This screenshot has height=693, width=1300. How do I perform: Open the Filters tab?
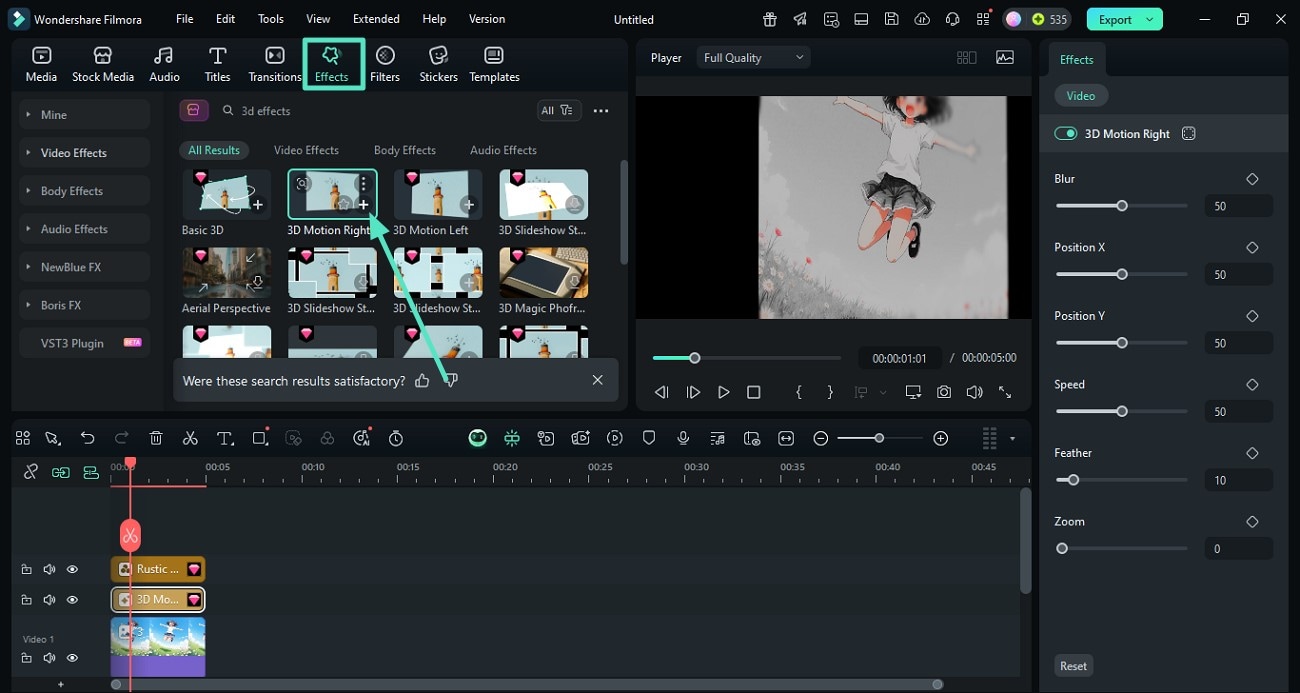pos(385,65)
